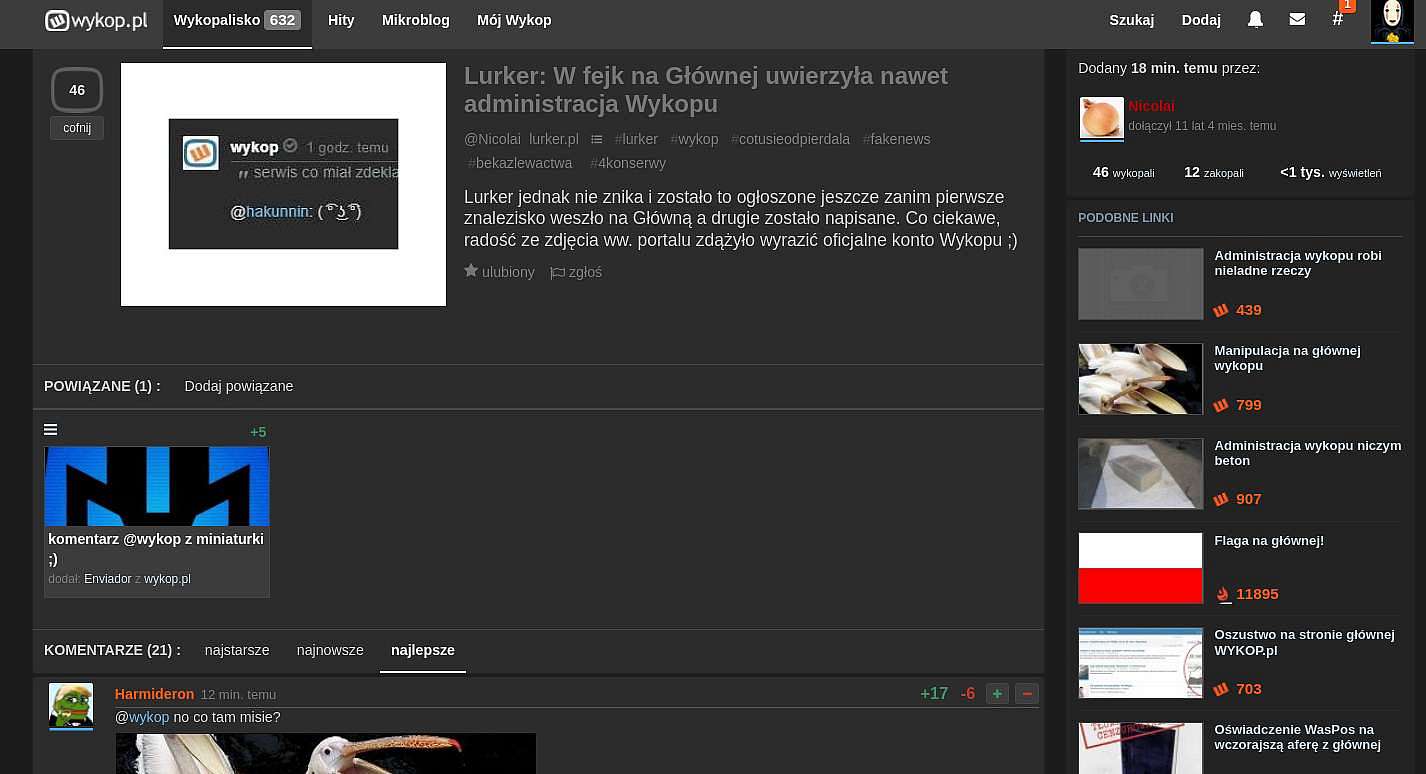Open the #fakenews tag
Screen dimensions: 1426x774
tap(896, 139)
